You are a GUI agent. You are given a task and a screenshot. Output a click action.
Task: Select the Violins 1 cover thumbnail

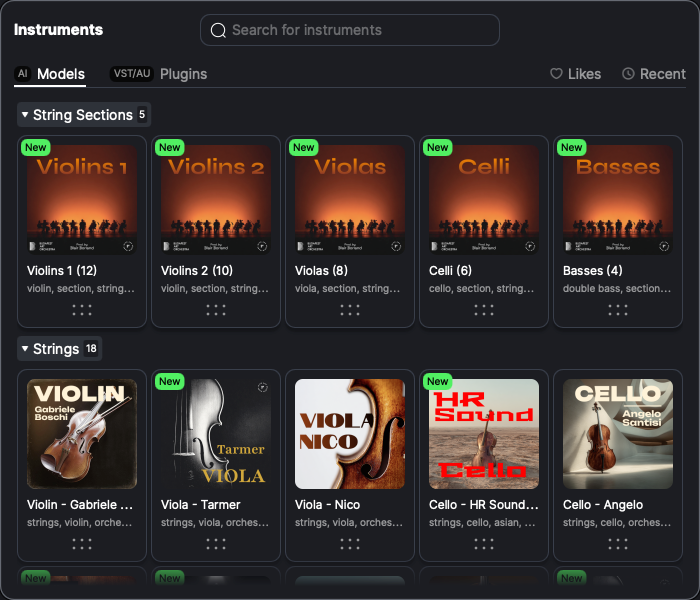click(x=82, y=200)
